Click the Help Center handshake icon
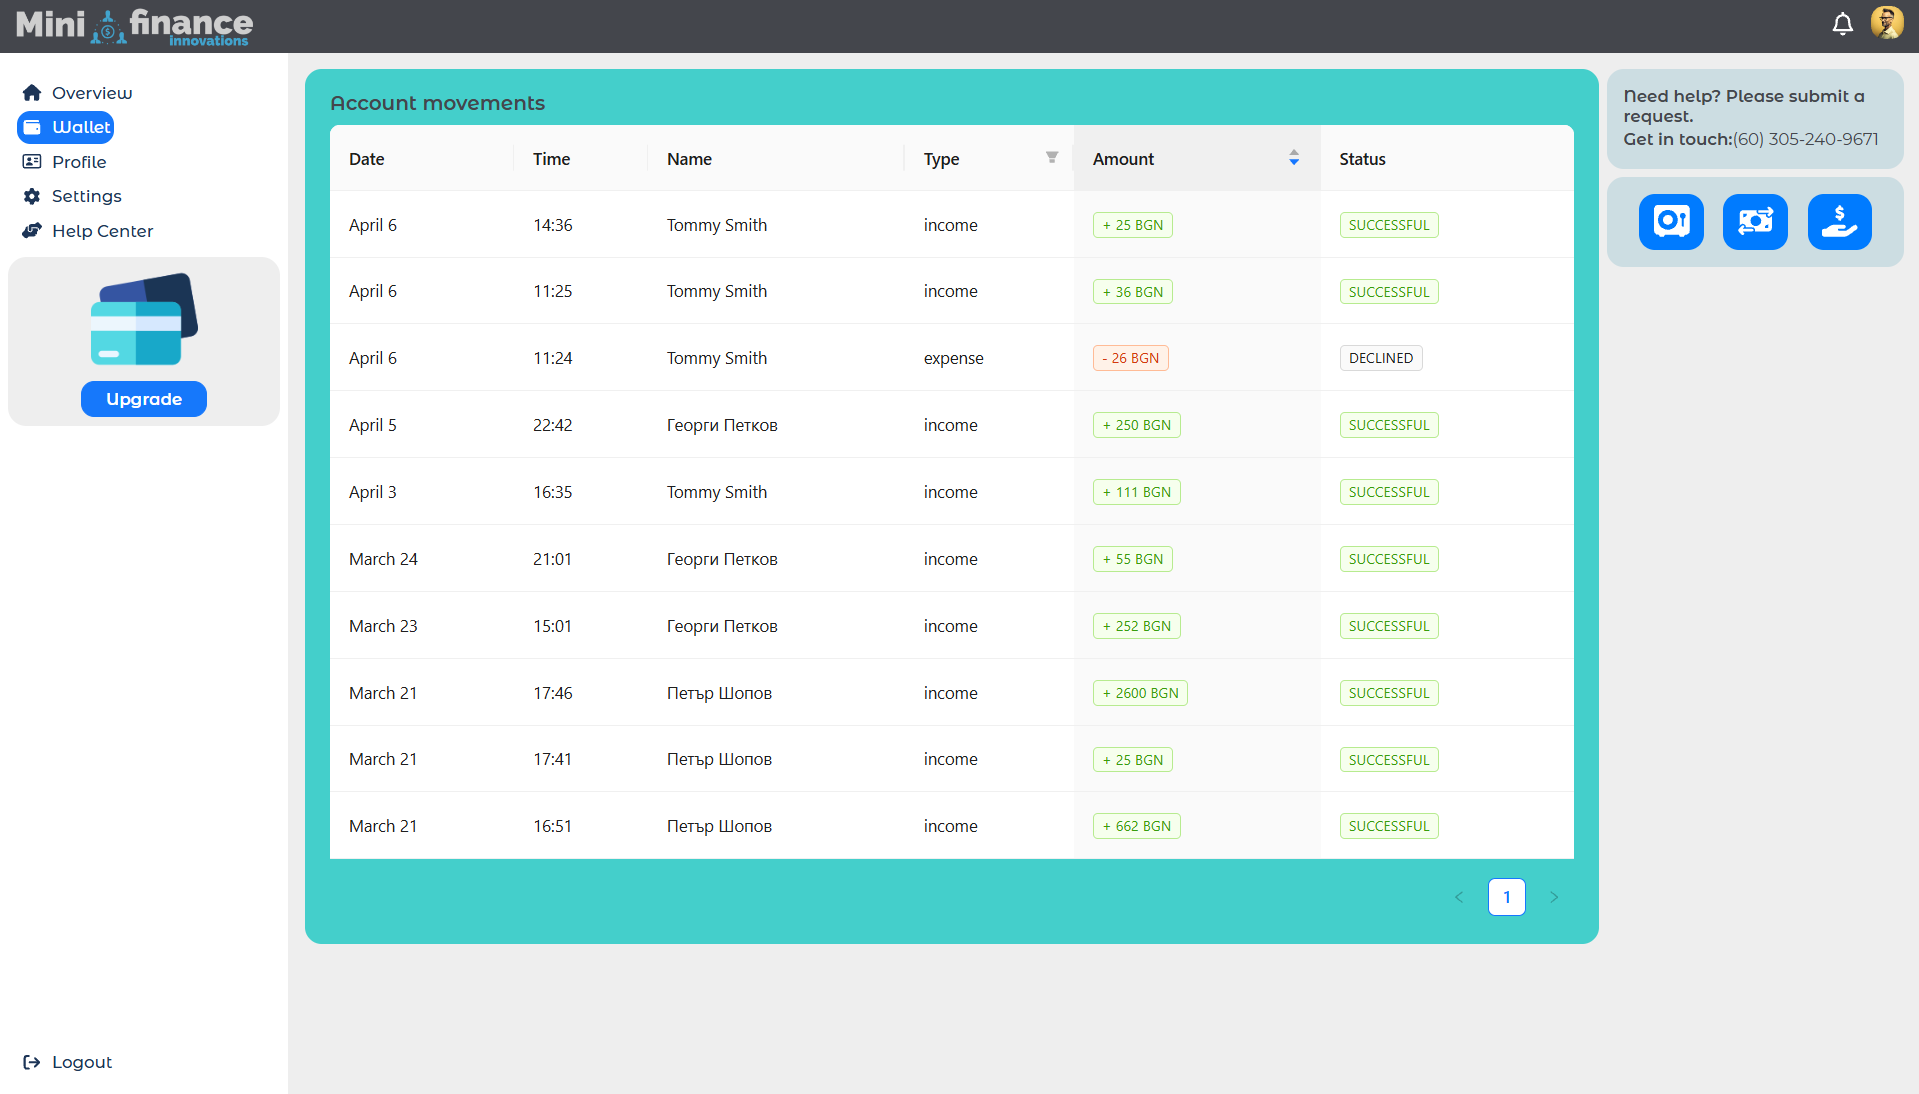The width and height of the screenshot is (1919, 1094). (x=32, y=231)
